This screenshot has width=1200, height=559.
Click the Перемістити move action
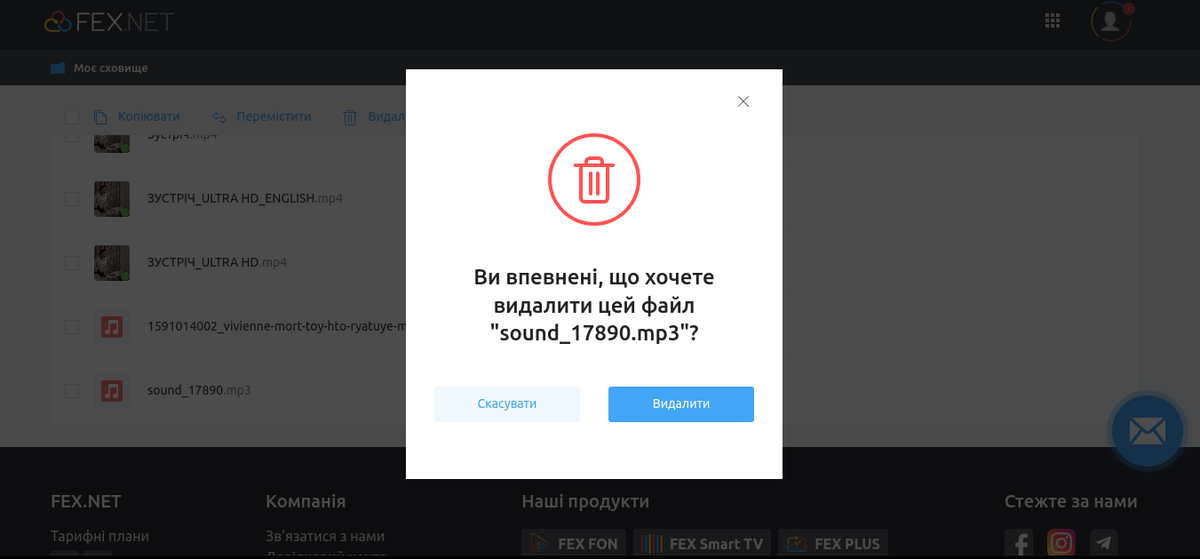tap(261, 117)
